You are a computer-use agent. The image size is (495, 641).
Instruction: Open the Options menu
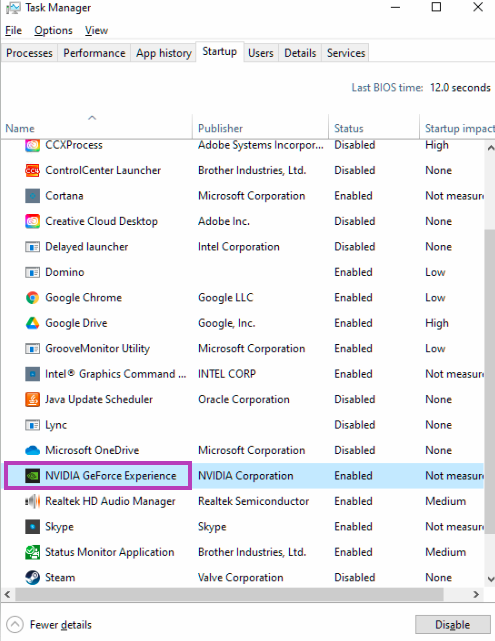53,30
